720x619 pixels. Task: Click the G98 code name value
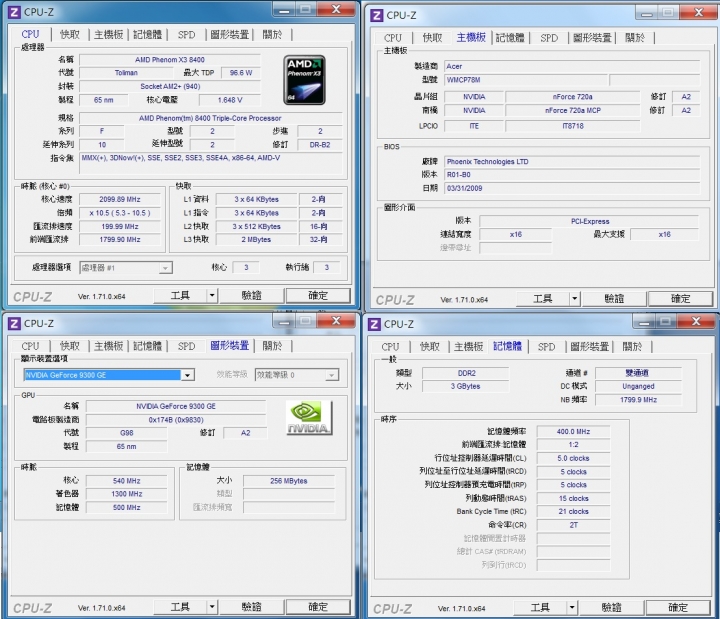[126, 433]
